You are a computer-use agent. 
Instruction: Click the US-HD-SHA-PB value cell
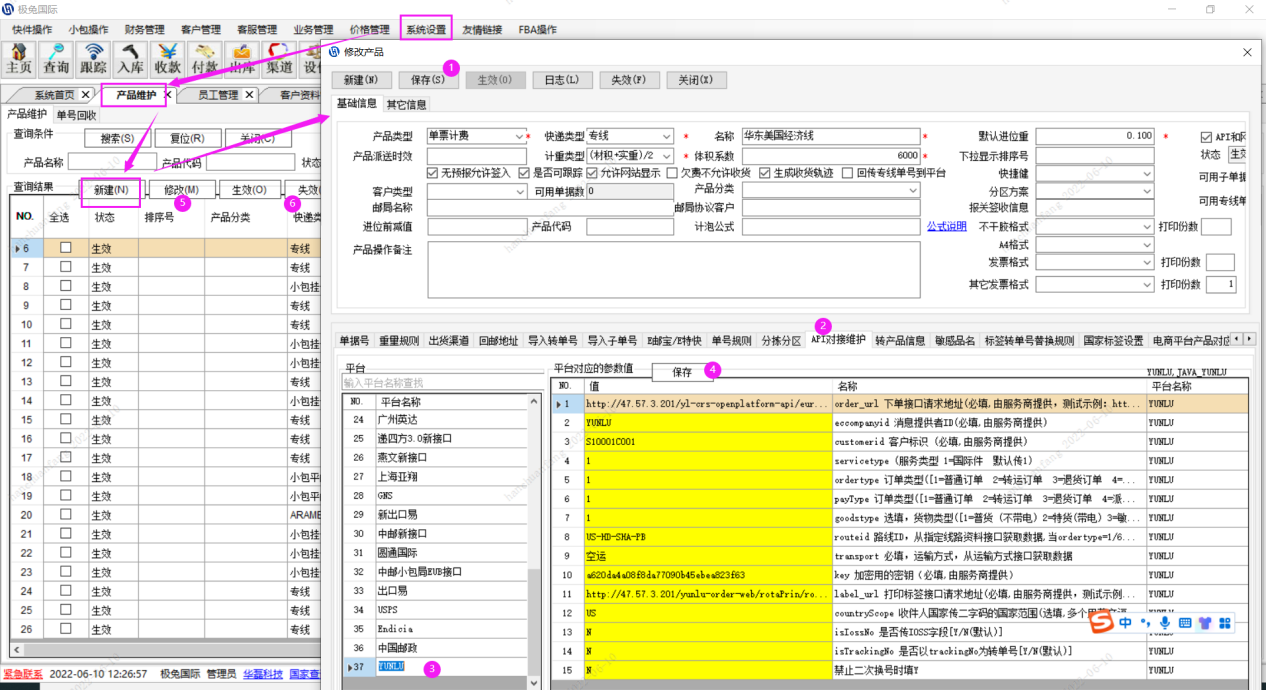706,537
